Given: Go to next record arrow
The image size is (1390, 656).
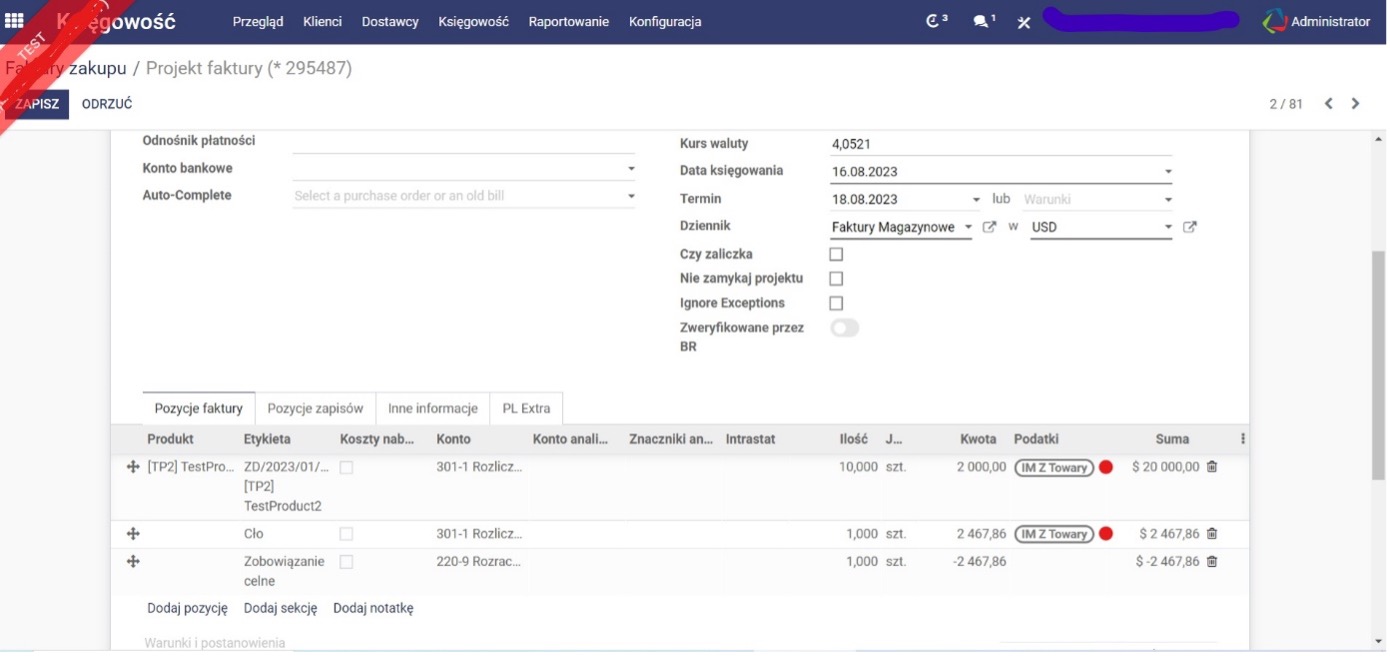Looking at the screenshot, I should click(x=1356, y=104).
